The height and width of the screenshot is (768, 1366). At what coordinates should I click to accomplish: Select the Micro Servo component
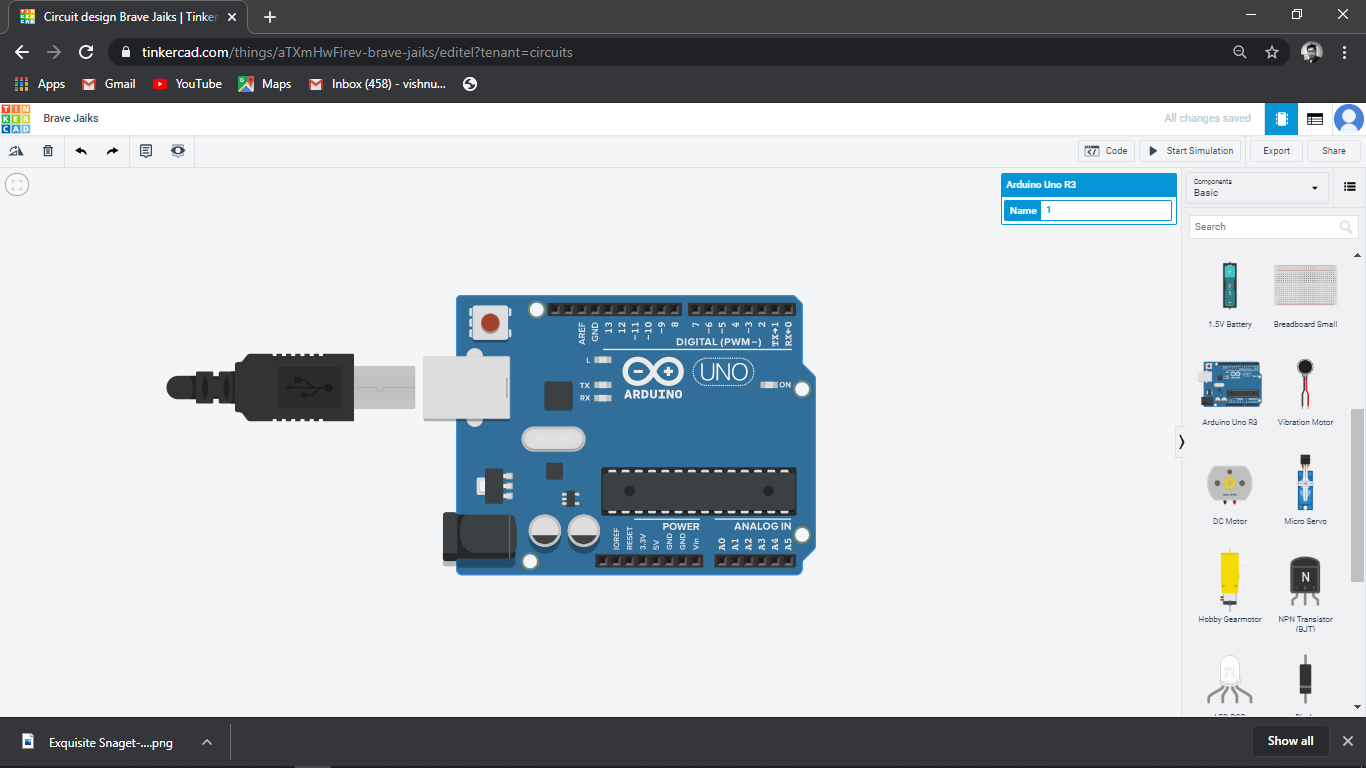pyautogui.click(x=1305, y=485)
